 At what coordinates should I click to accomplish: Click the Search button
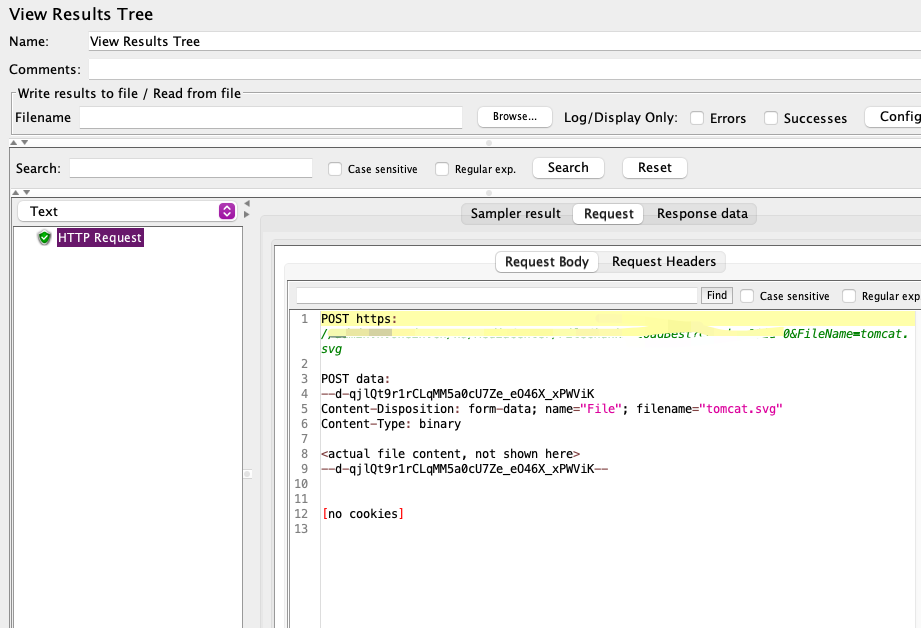568,168
